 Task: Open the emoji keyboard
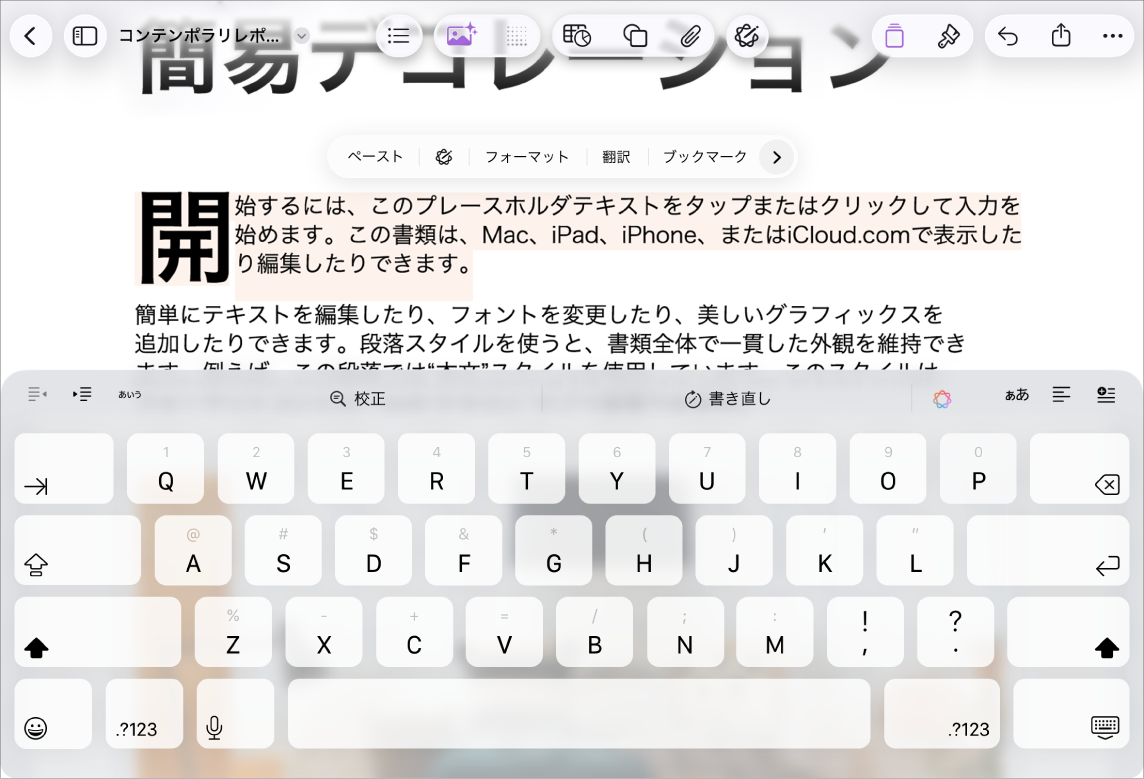click(52, 713)
